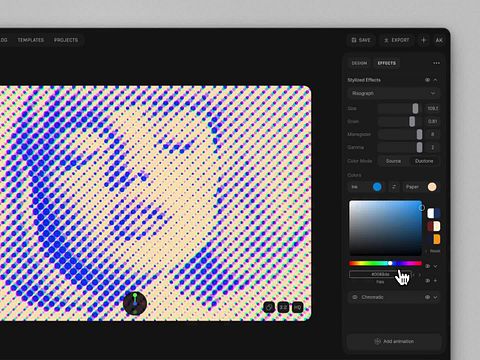The image size is (480, 360).
Task: Click Add animation button
Action: coord(394,341)
